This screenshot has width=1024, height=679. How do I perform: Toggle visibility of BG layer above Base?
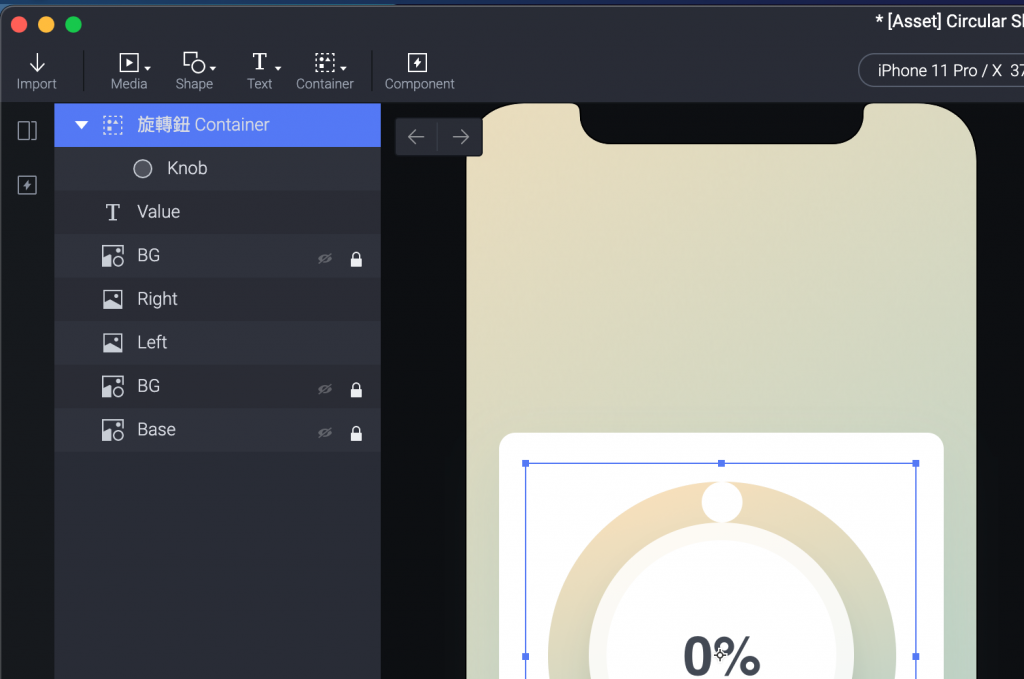point(325,389)
